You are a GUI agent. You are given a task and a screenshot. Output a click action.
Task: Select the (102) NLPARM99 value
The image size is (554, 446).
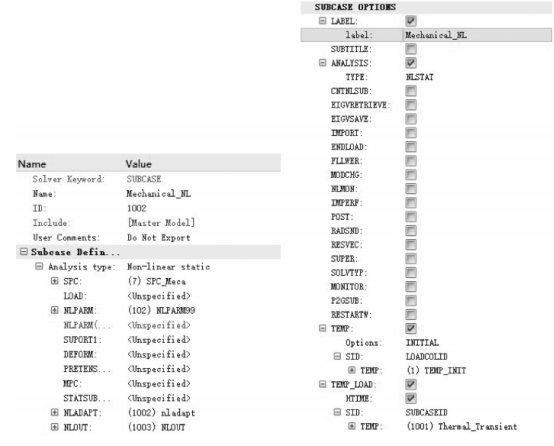(x=161, y=310)
